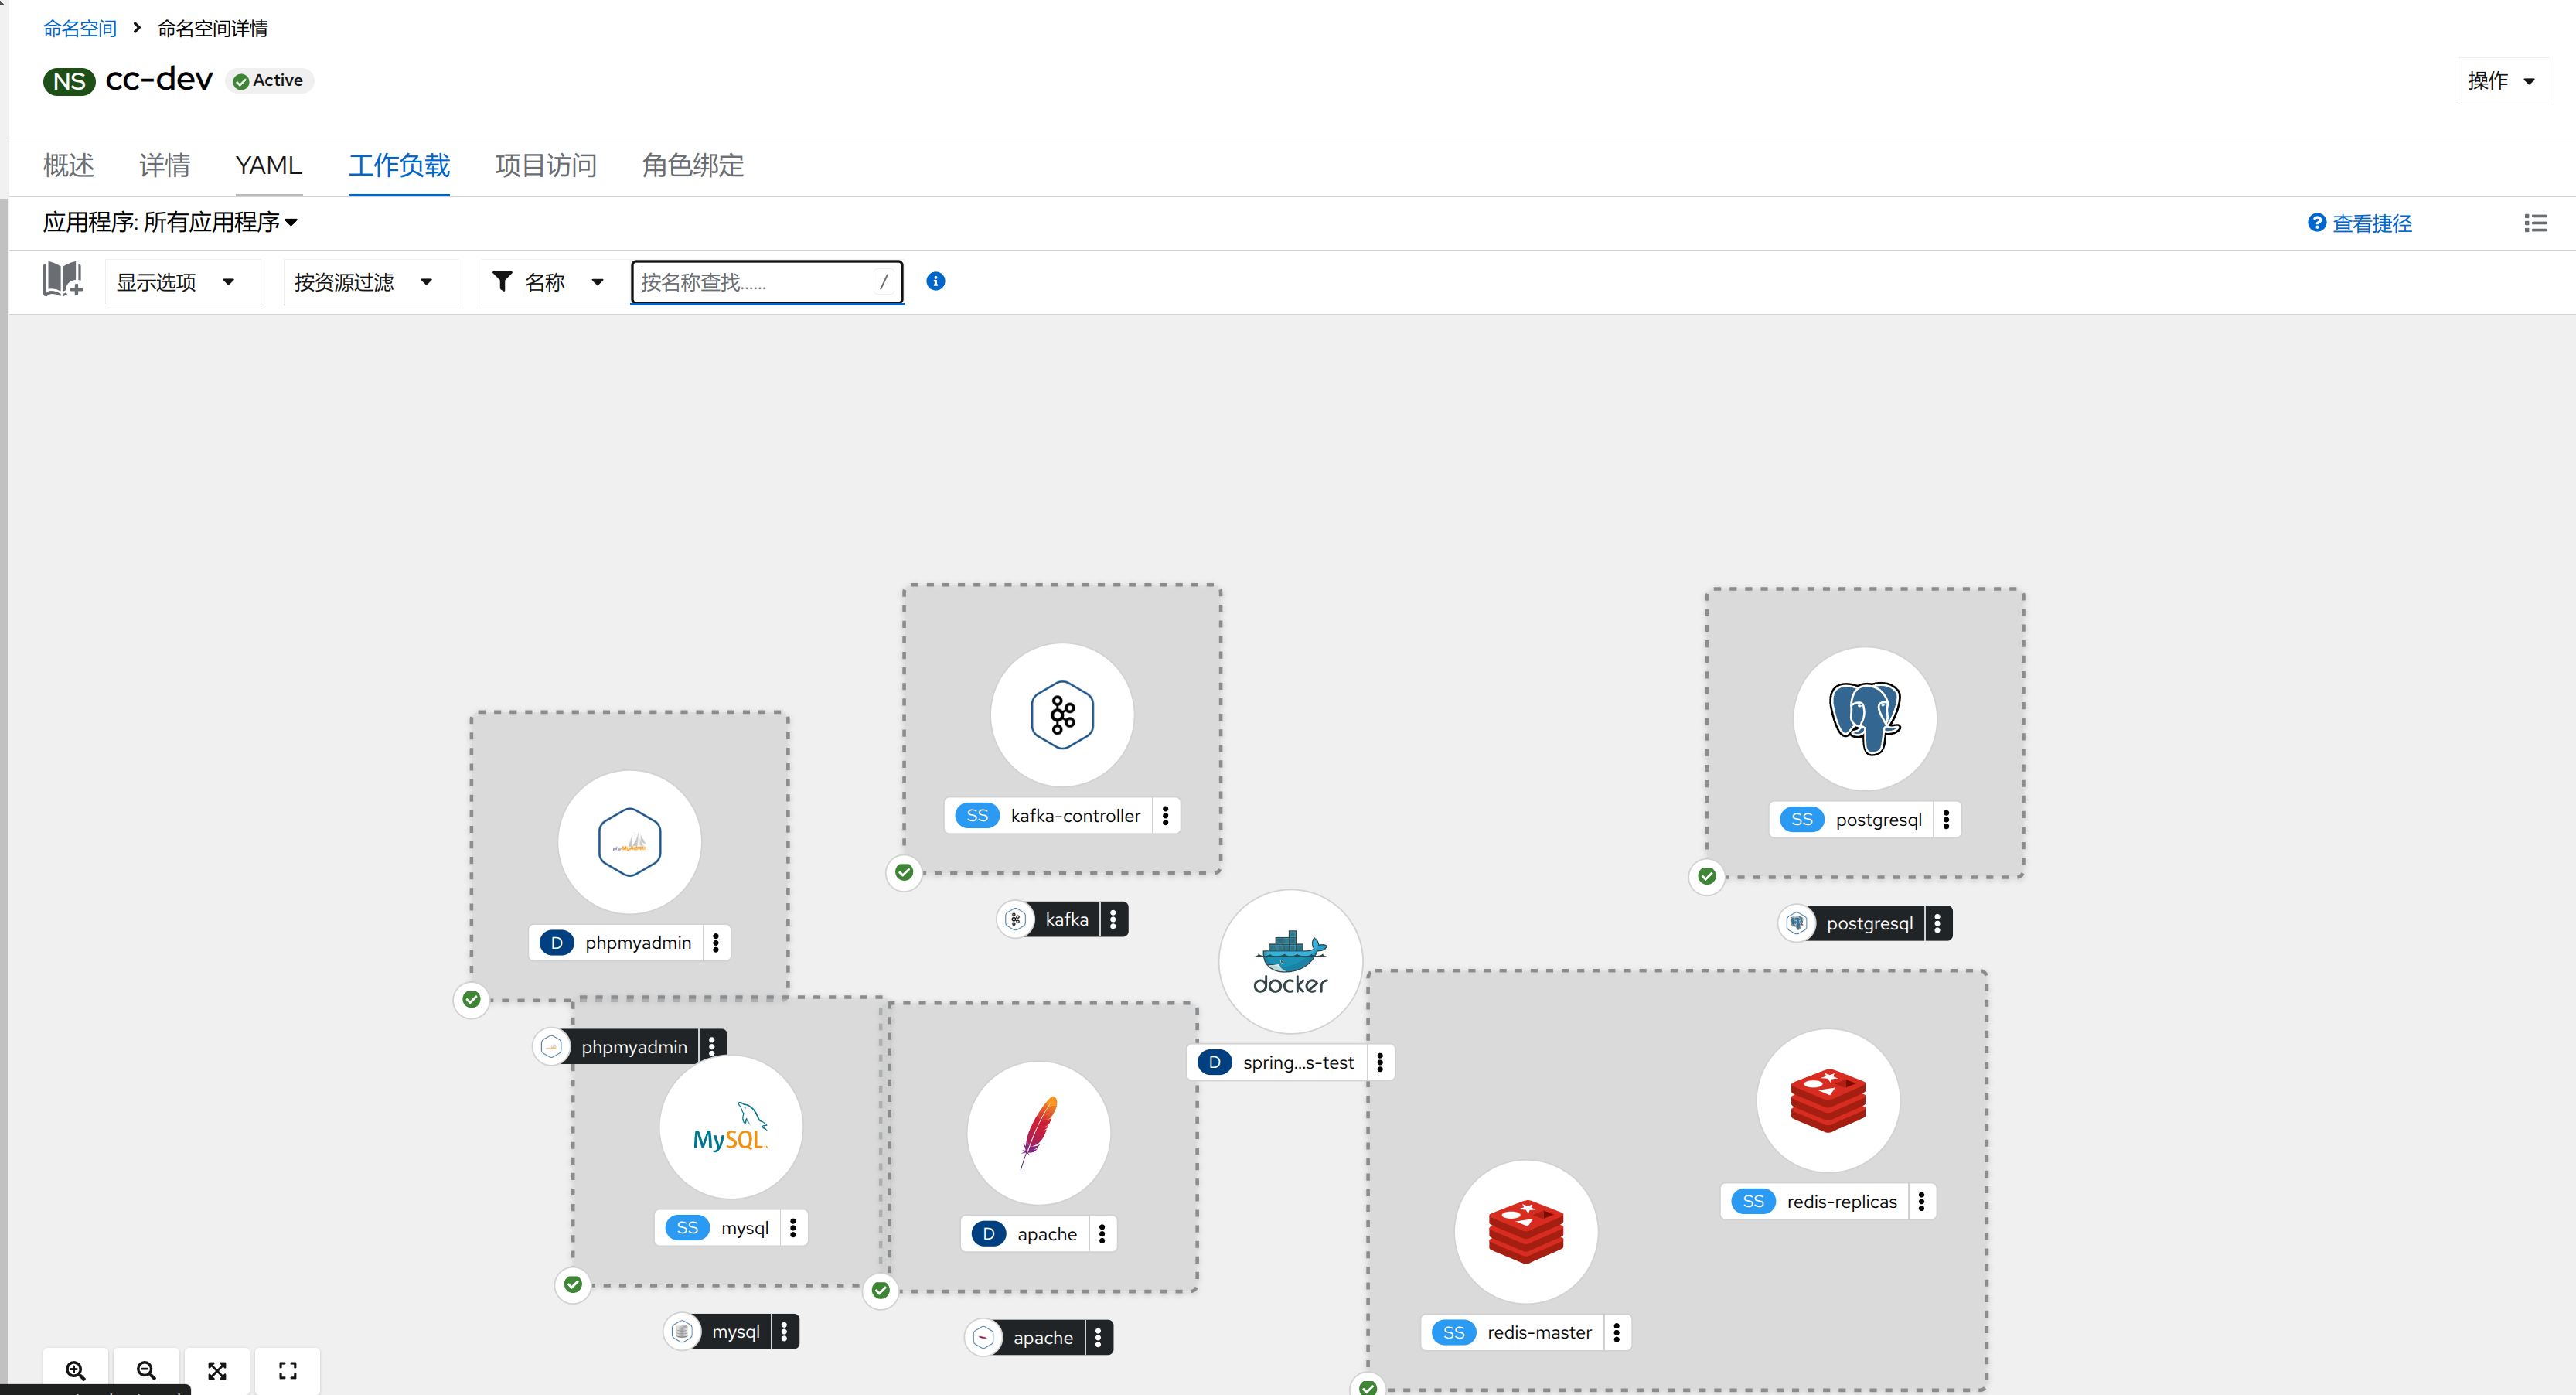Open the kafka-controller kebab menu

point(1165,815)
